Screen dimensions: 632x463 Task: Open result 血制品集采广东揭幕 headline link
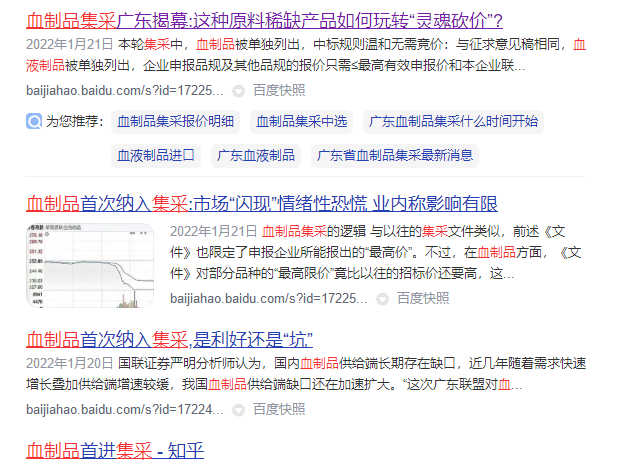(264, 21)
